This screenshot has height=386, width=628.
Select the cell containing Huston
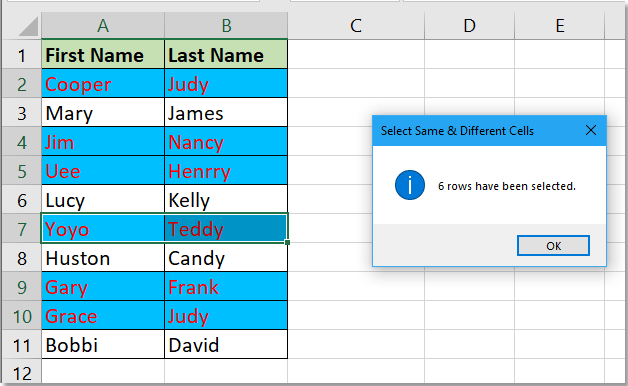[103, 258]
